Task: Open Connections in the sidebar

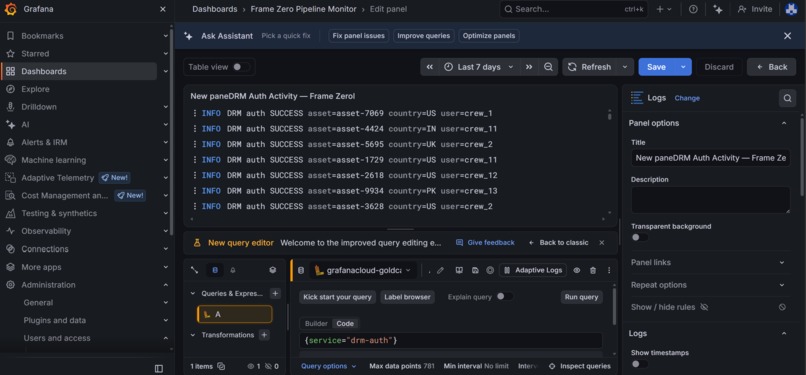Action: (45, 249)
